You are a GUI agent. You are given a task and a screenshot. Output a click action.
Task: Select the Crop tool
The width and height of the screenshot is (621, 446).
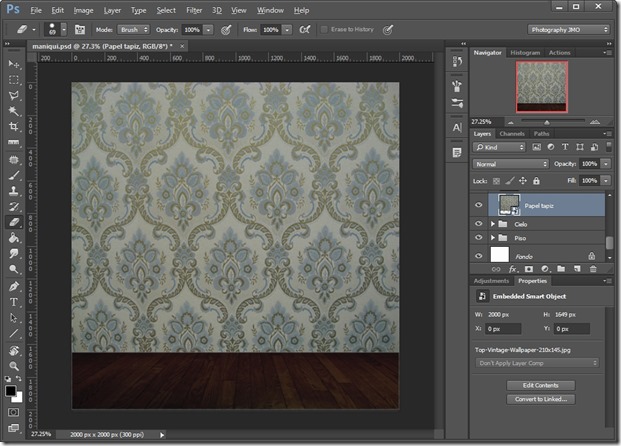click(14, 127)
